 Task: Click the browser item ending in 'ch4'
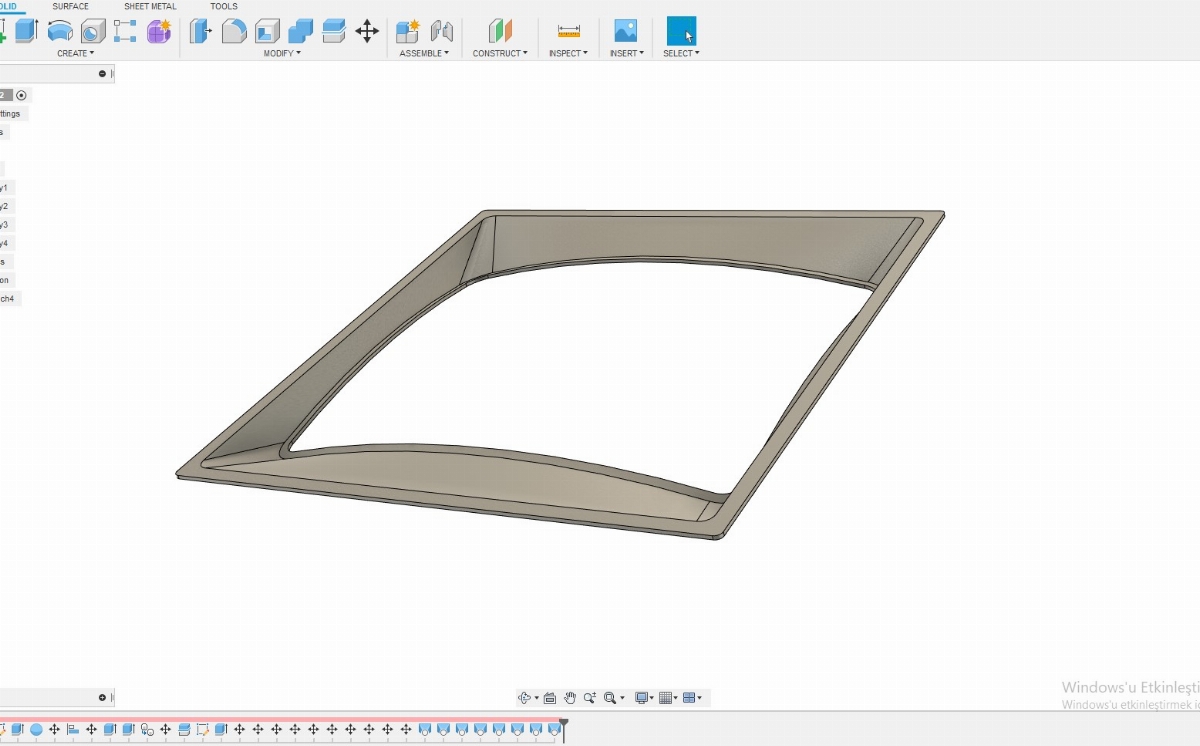[8, 299]
